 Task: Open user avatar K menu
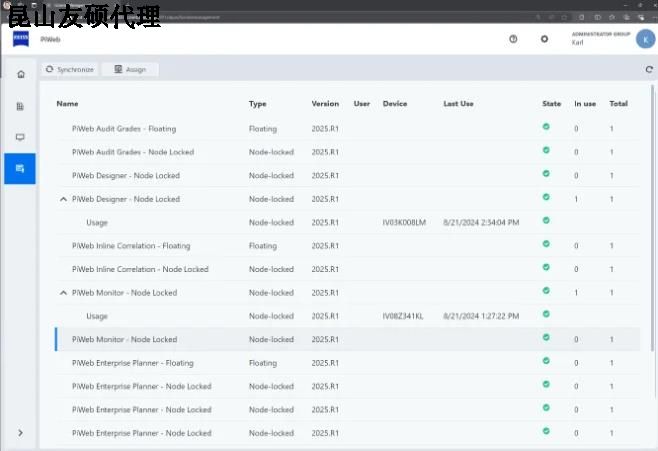pos(645,39)
